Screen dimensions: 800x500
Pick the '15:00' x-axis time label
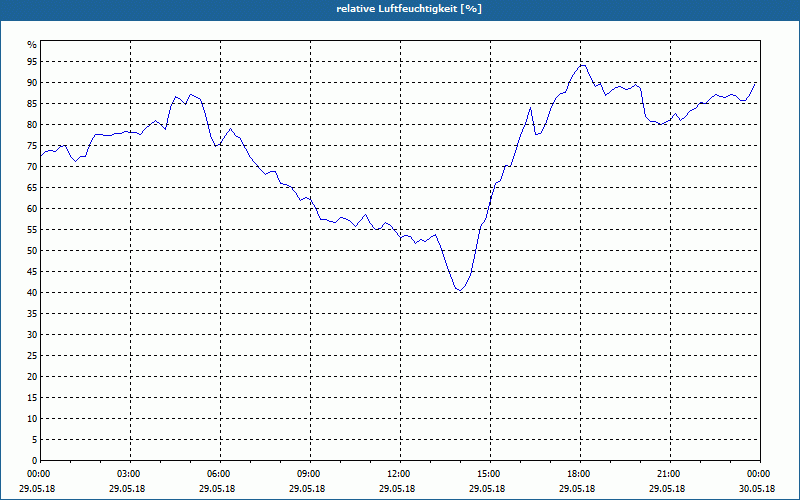[487, 474]
